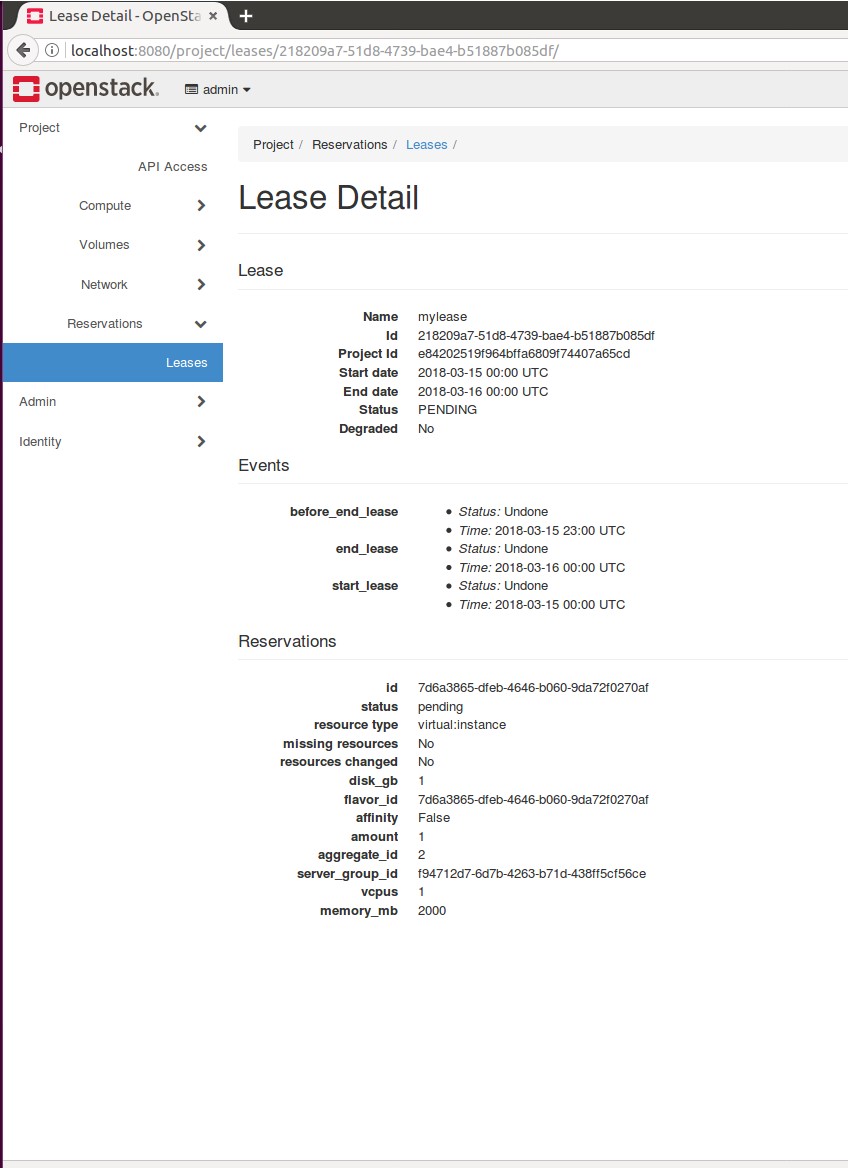Click the lease name 'mylease'
This screenshot has height=1168, width=848.
click(443, 317)
